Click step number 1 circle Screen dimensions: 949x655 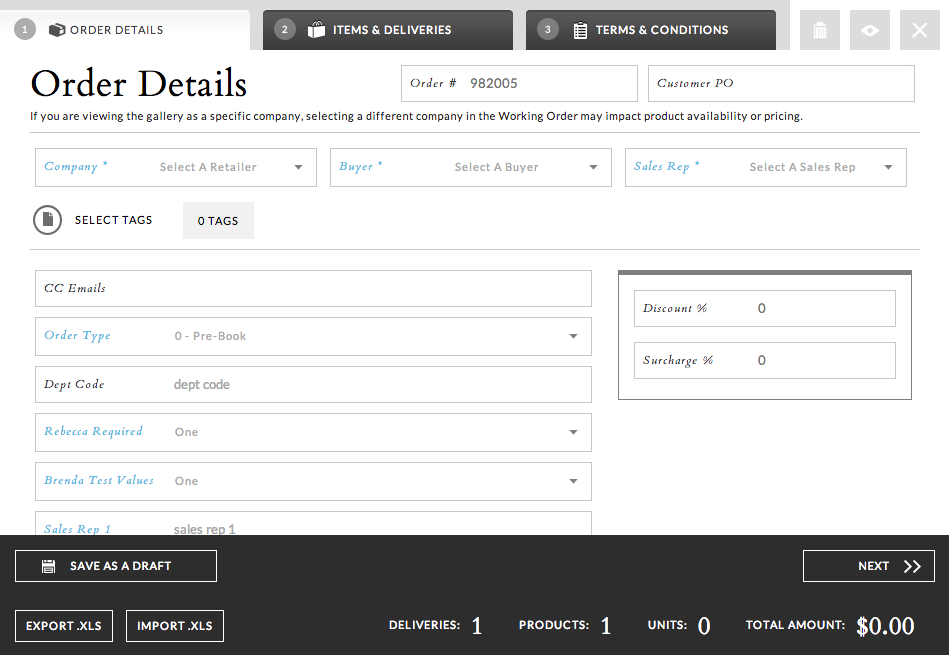tap(25, 29)
